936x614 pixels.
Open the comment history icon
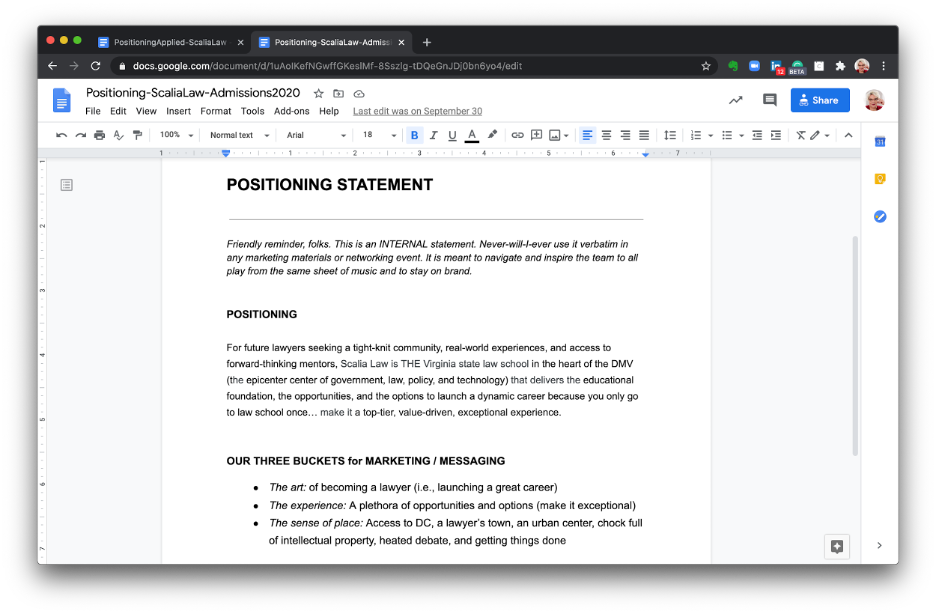[770, 100]
